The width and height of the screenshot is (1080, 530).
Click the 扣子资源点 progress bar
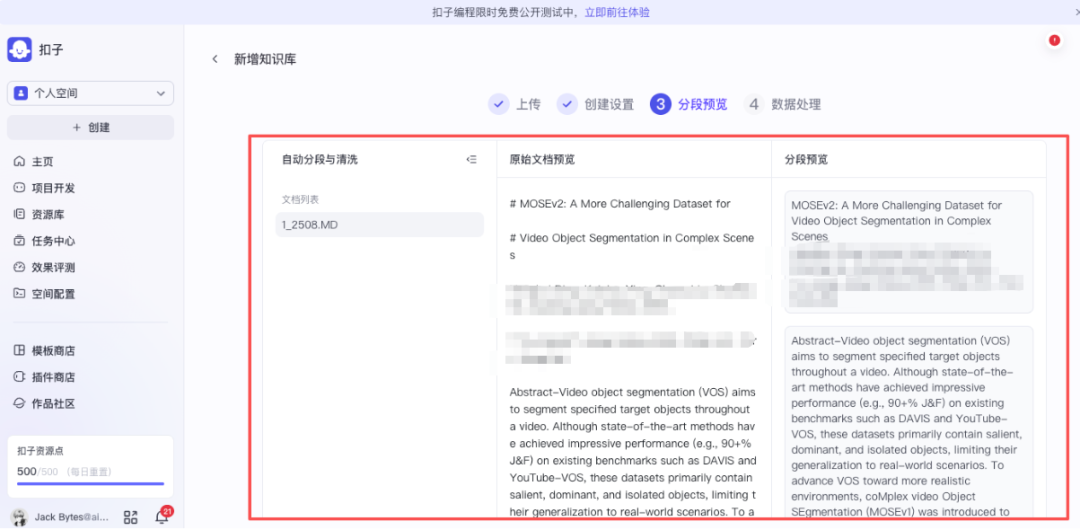pos(90,484)
